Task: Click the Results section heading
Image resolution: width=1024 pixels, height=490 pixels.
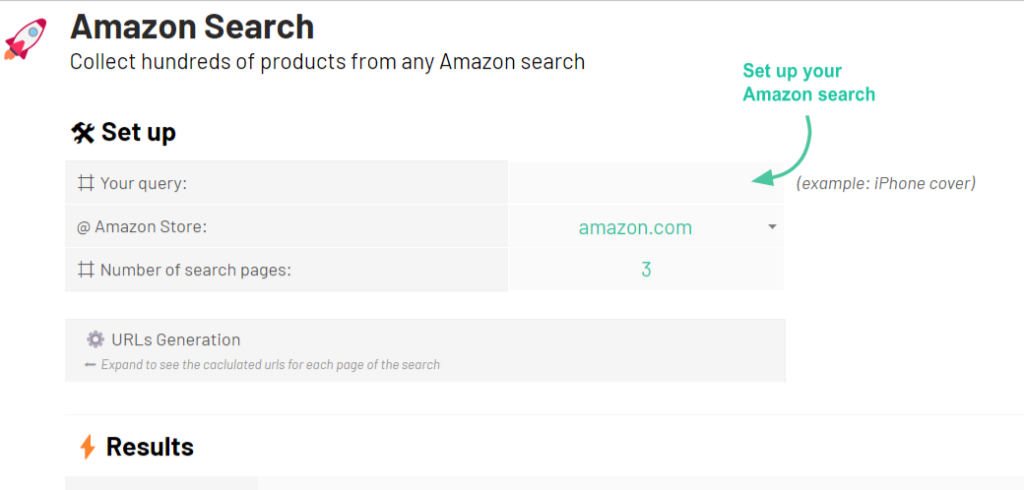Action: [x=150, y=448]
